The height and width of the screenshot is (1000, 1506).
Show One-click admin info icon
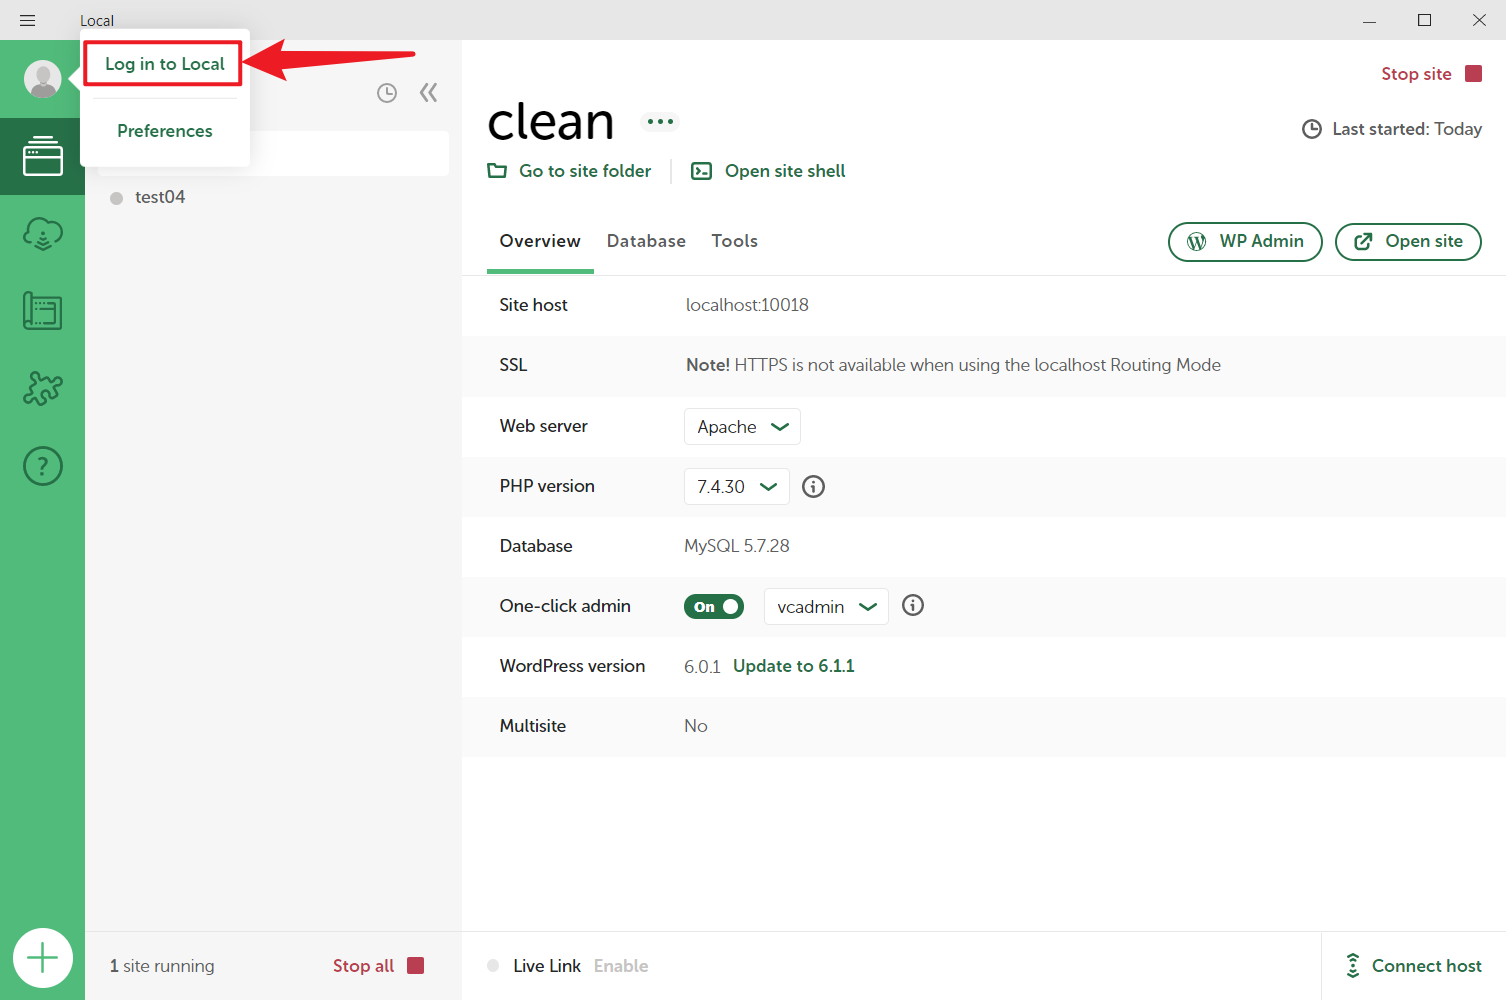pos(913,605)
